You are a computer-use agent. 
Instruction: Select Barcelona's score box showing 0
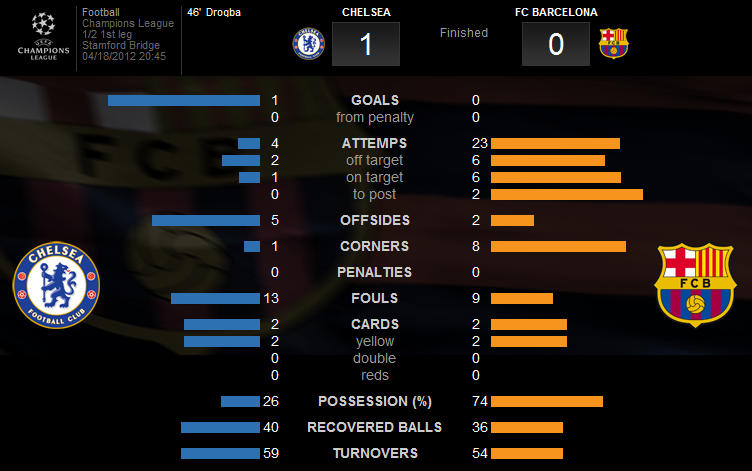click(x=556, y=44)
